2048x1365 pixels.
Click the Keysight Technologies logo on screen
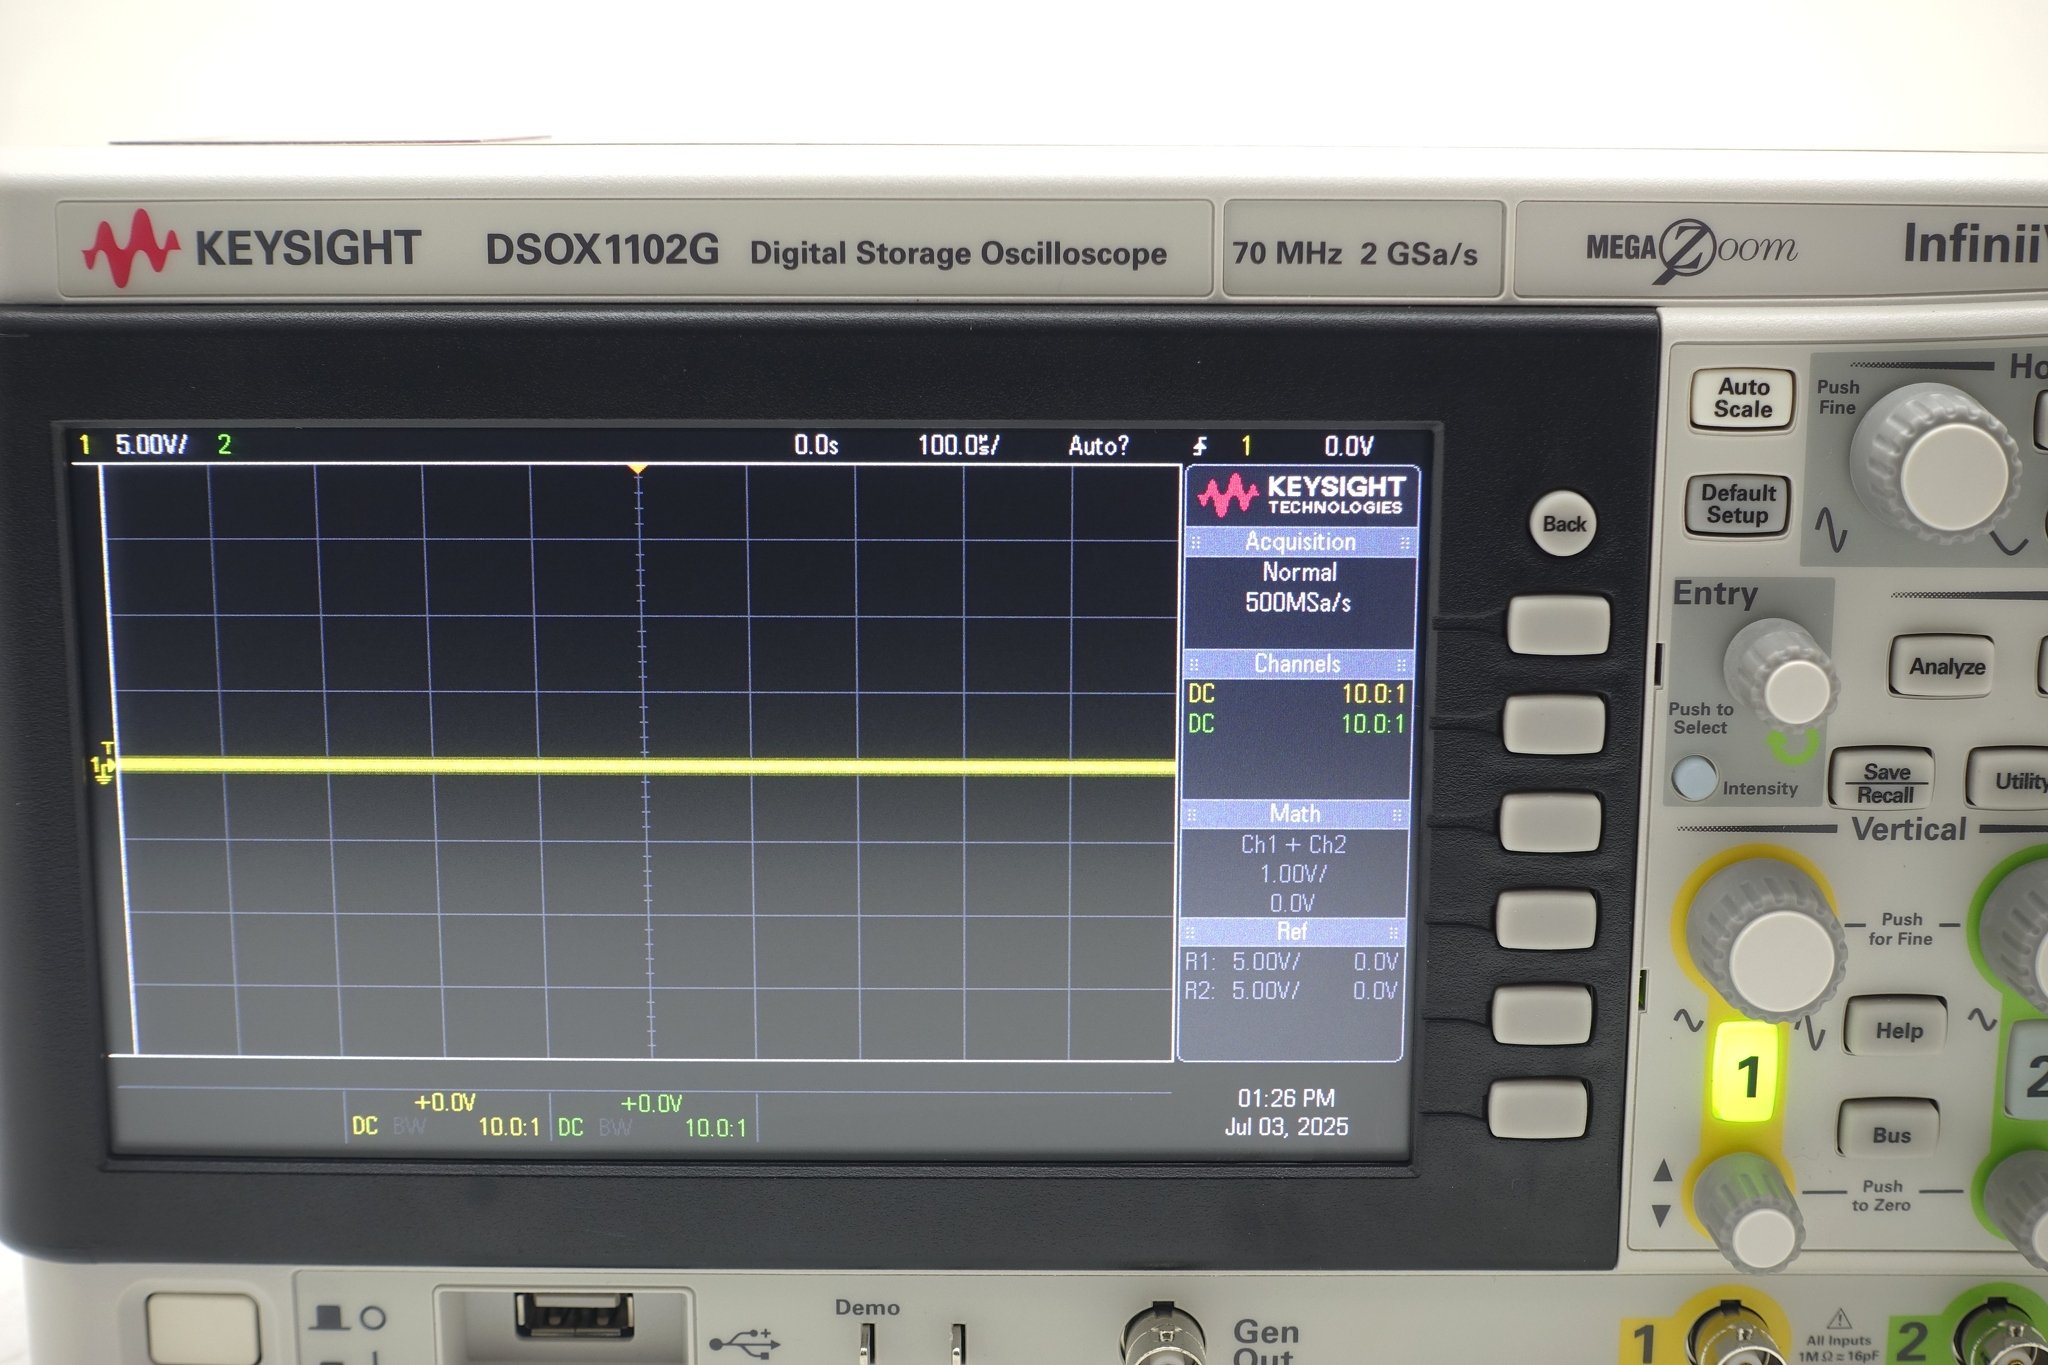[x=1301, y=496]
